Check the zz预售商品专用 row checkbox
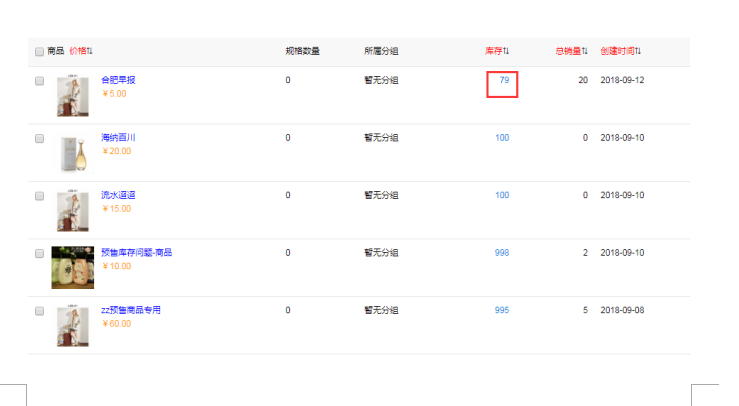The image size is (739, 406). 39,311
